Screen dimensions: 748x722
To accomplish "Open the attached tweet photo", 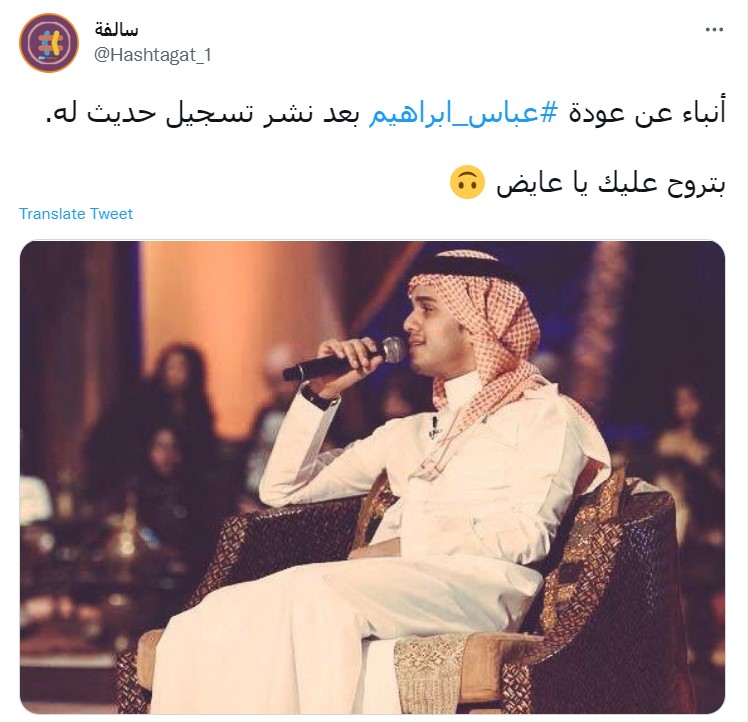I will (372, 477).
